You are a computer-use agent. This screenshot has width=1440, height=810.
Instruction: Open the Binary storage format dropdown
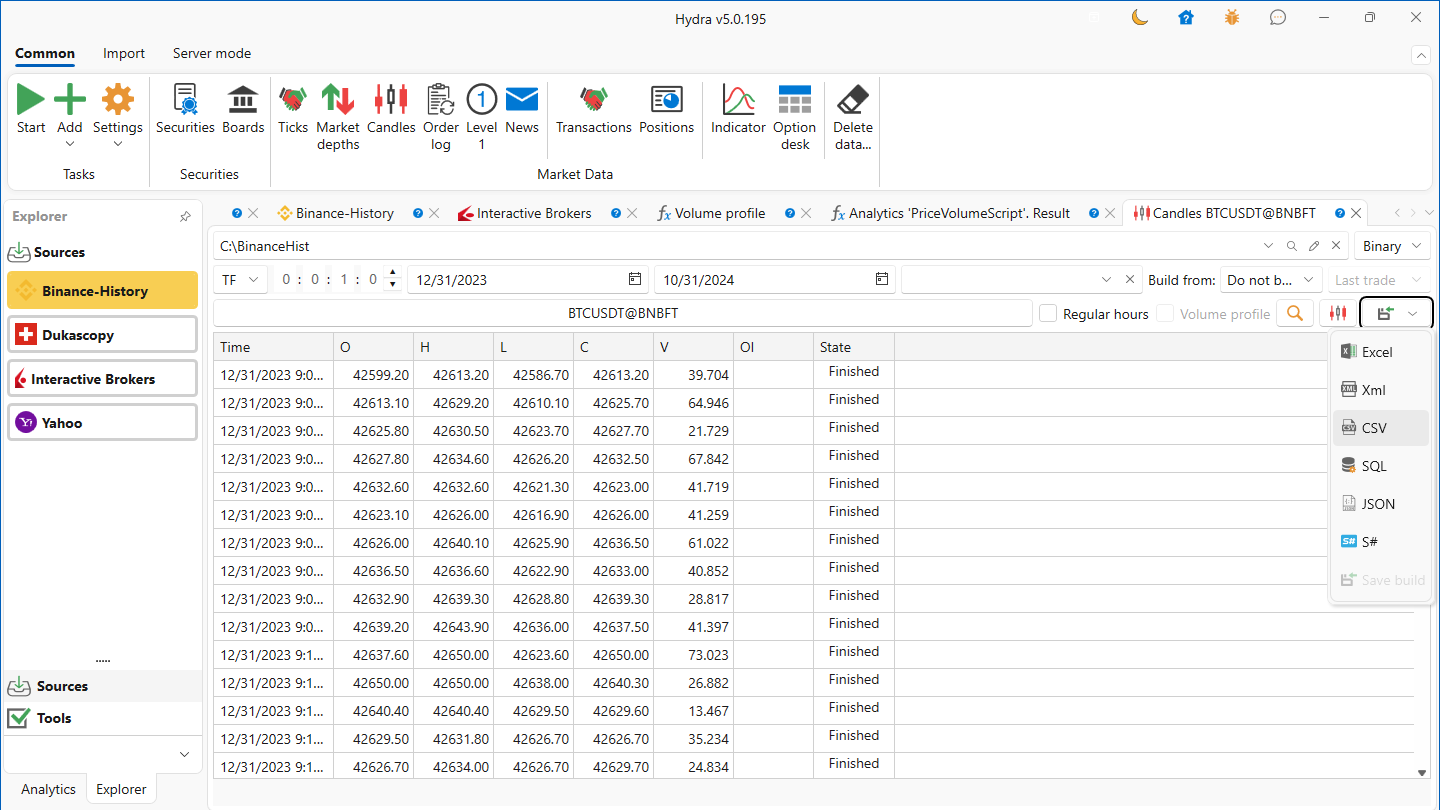pyautogui.click(x=1392, y=246)
